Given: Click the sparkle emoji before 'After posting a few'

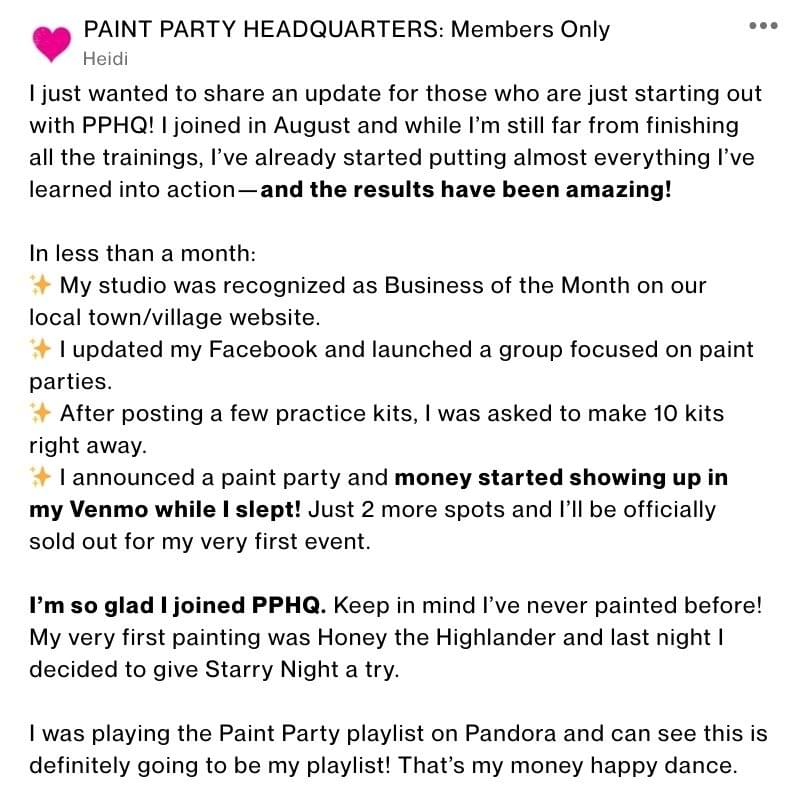Looking at the screenshot, I should [41, 413].
